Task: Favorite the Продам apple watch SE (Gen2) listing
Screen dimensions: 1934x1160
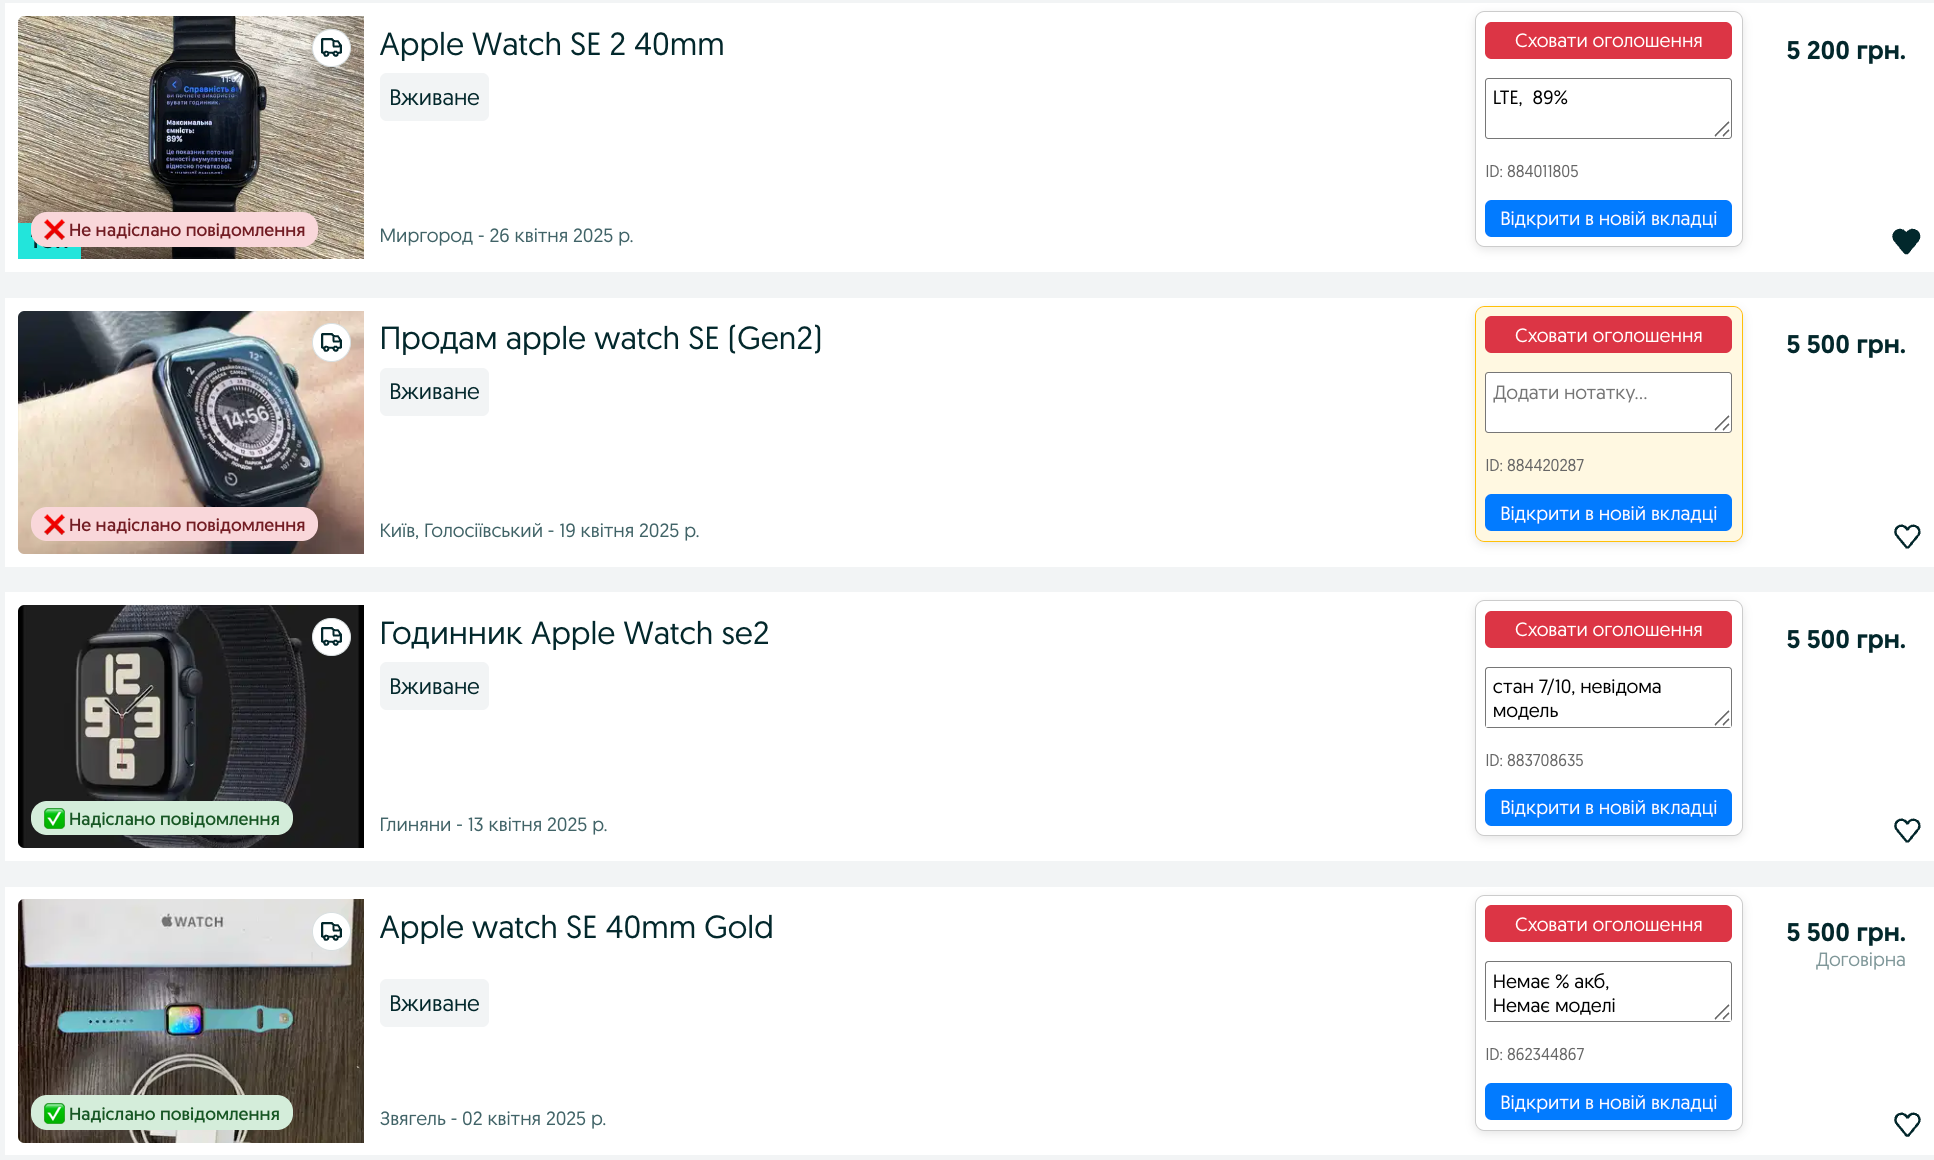Action: 1906,536
